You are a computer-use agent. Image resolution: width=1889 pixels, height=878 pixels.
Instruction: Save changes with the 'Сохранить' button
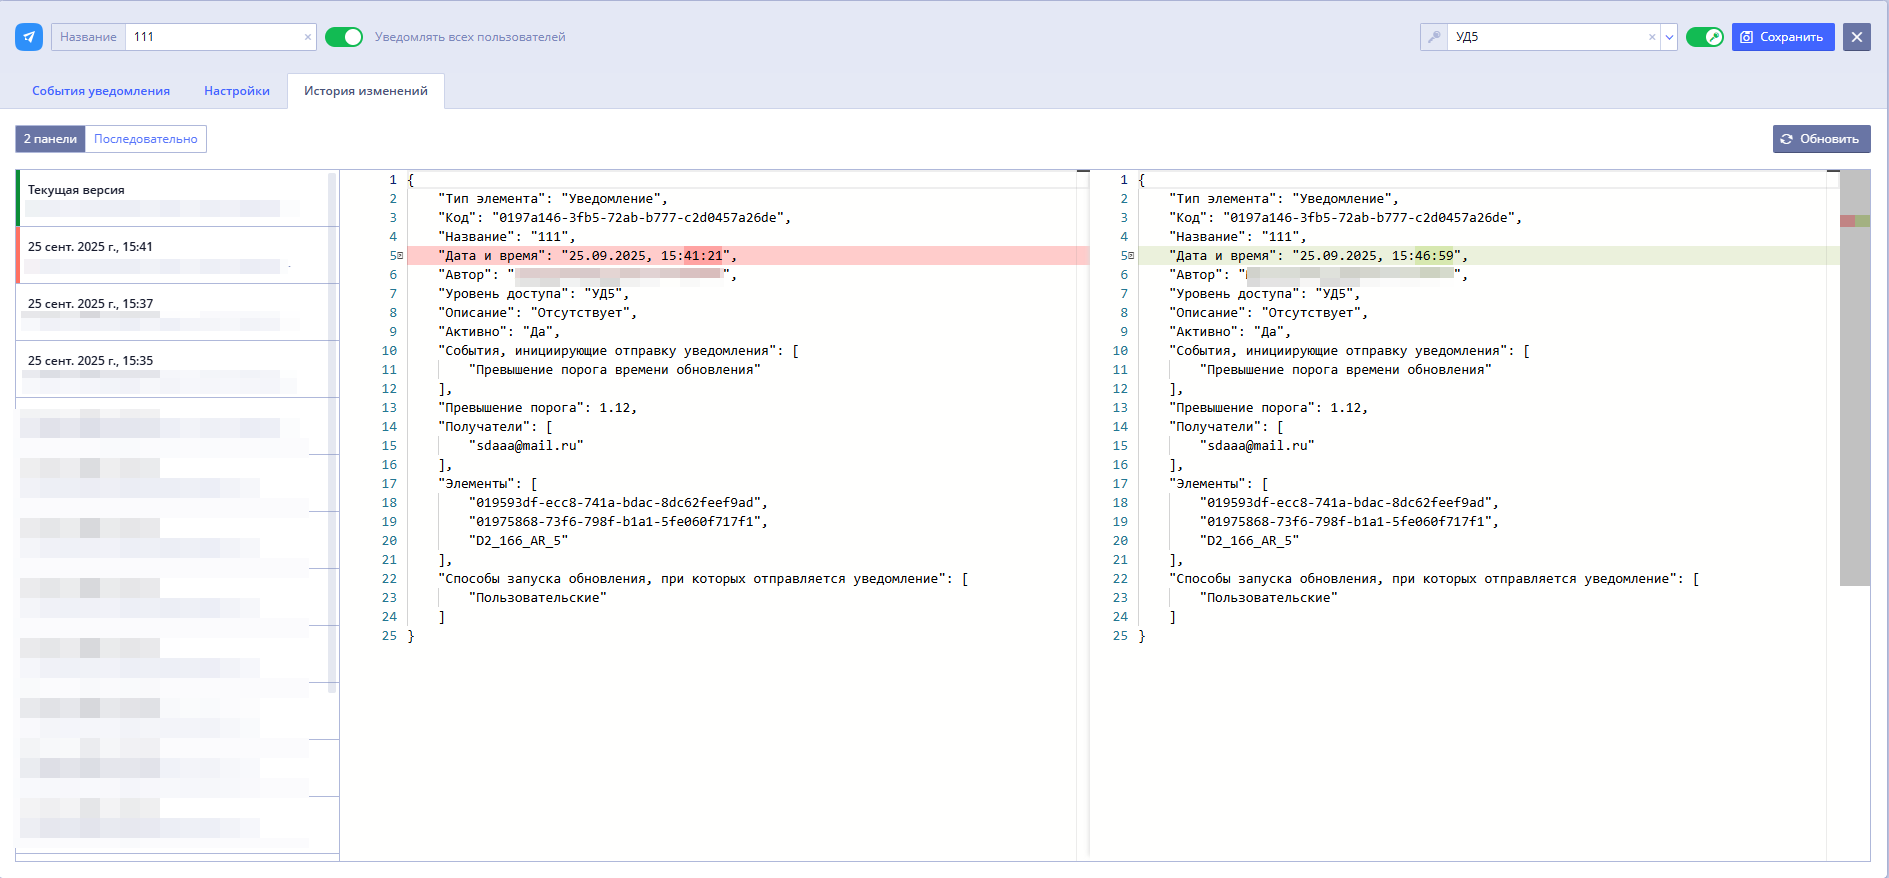tap(1783, 37)
